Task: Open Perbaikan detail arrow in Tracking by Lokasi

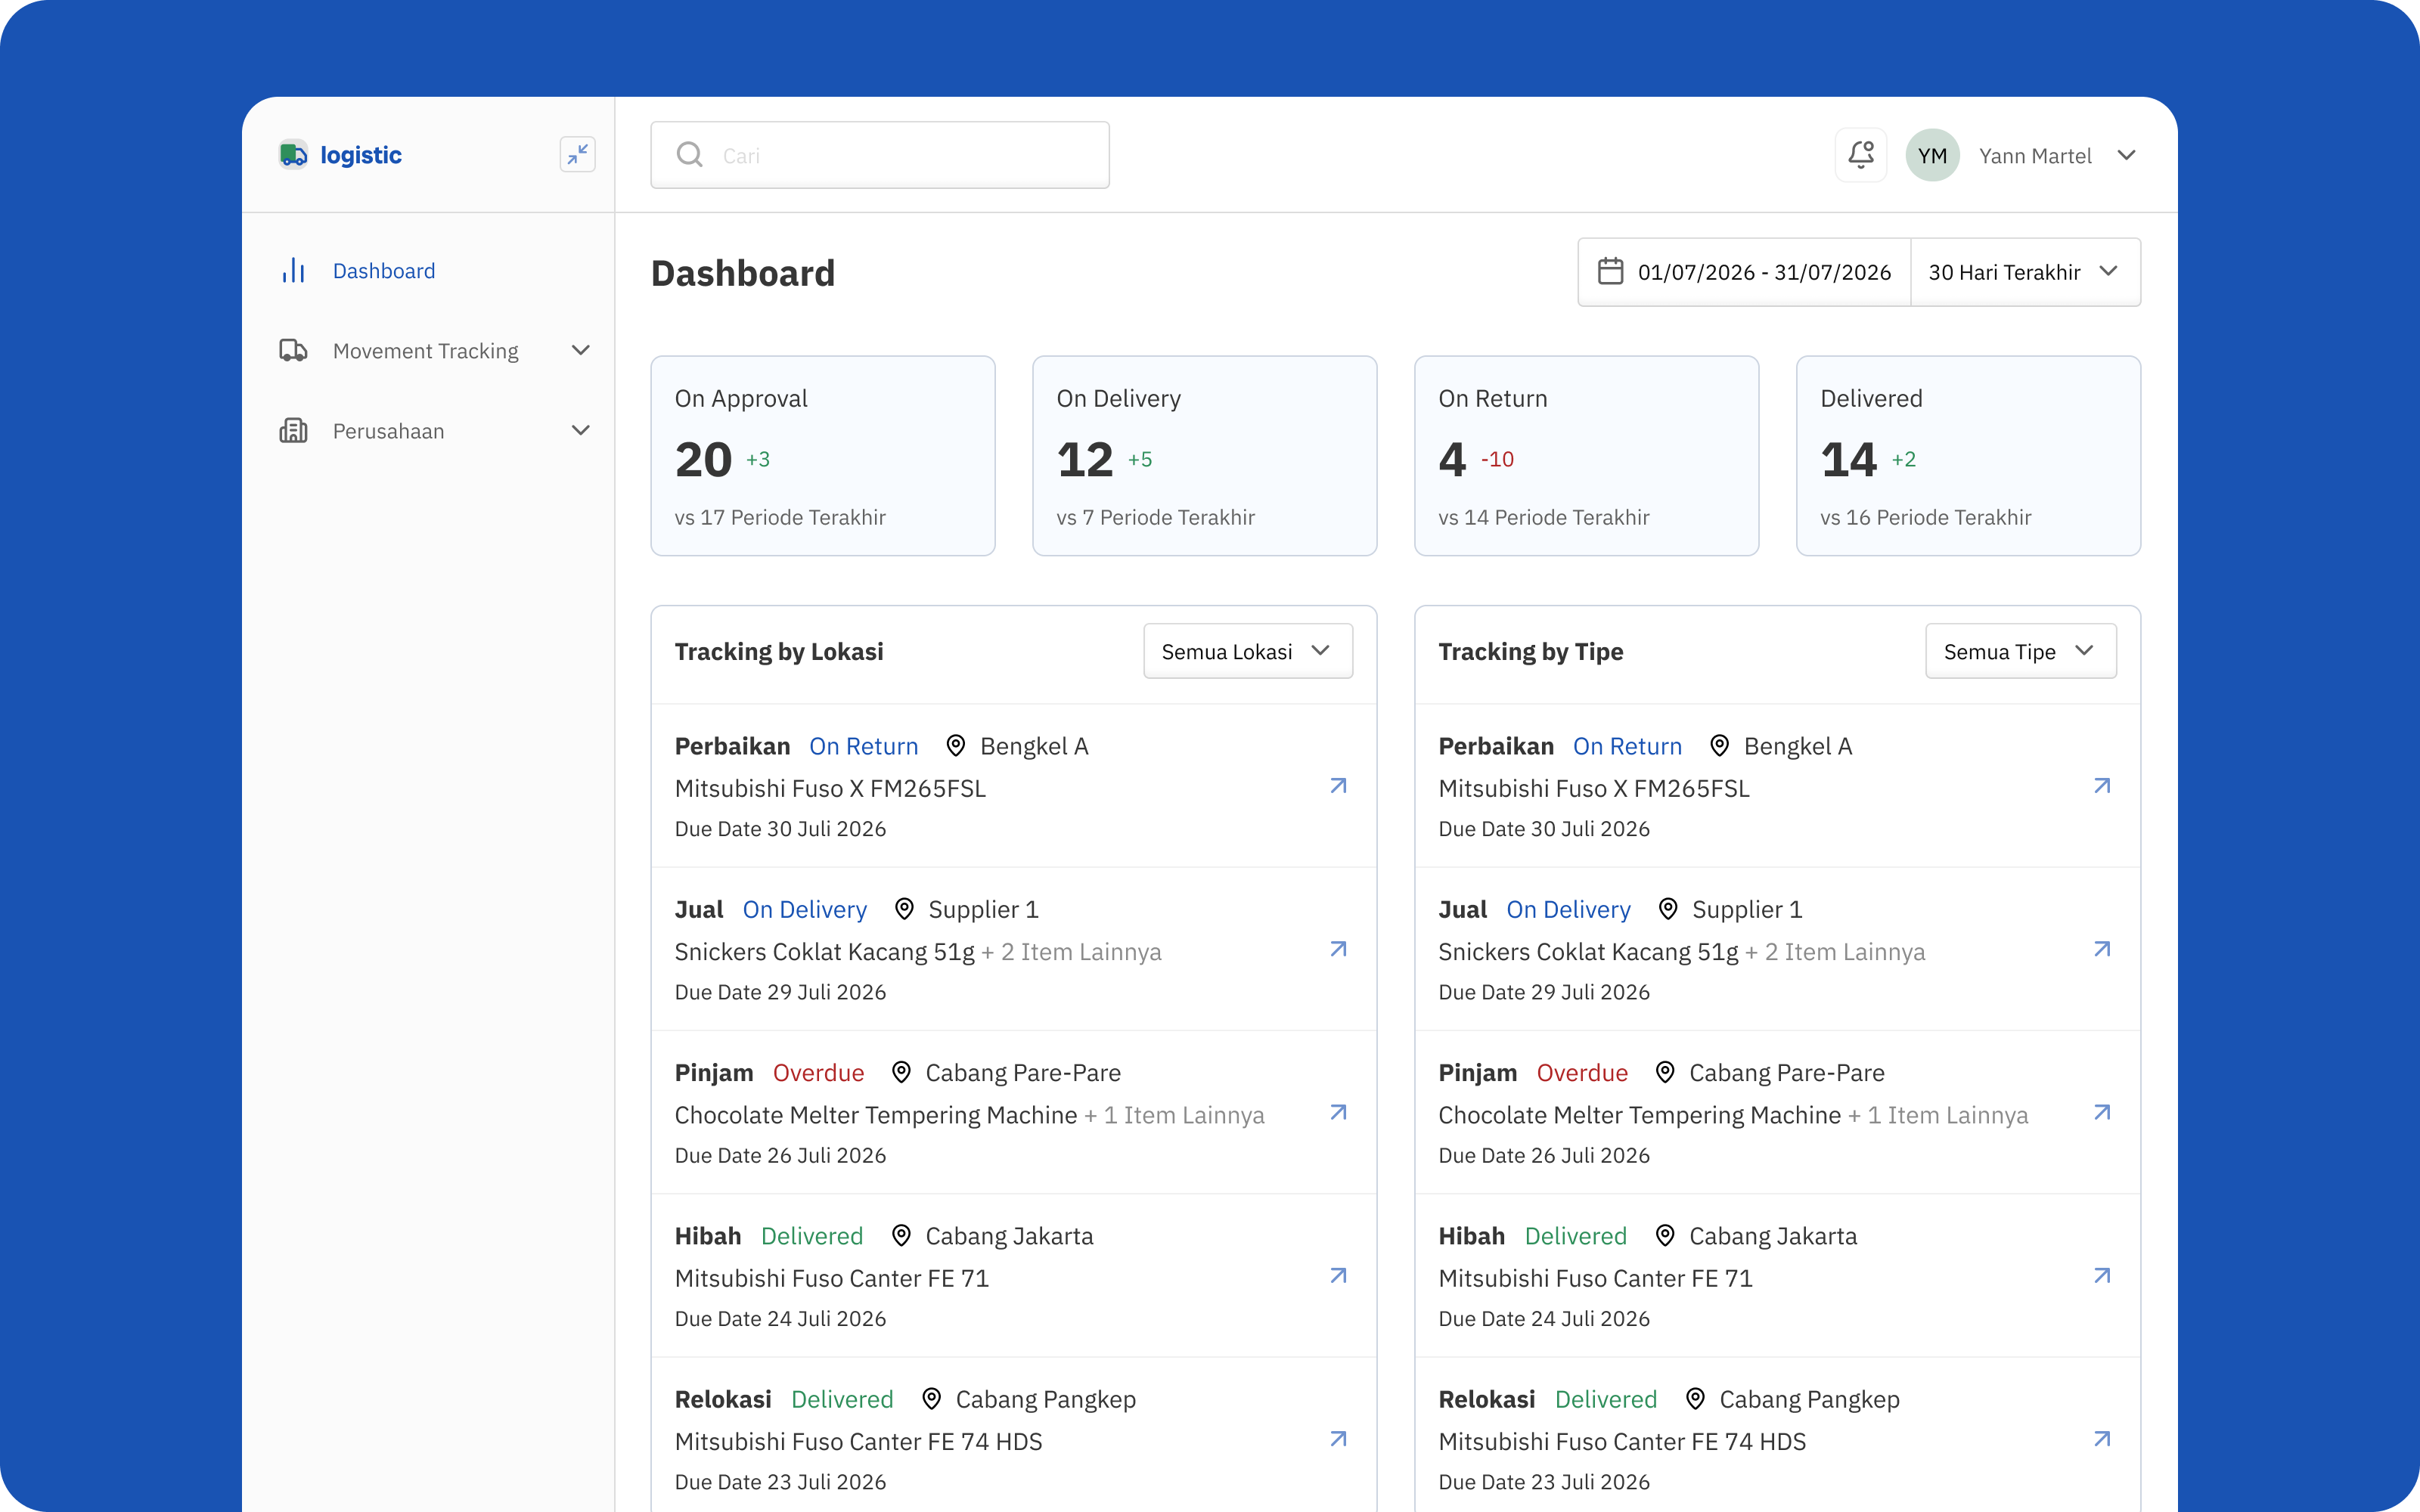Action: click(1338, 786)
